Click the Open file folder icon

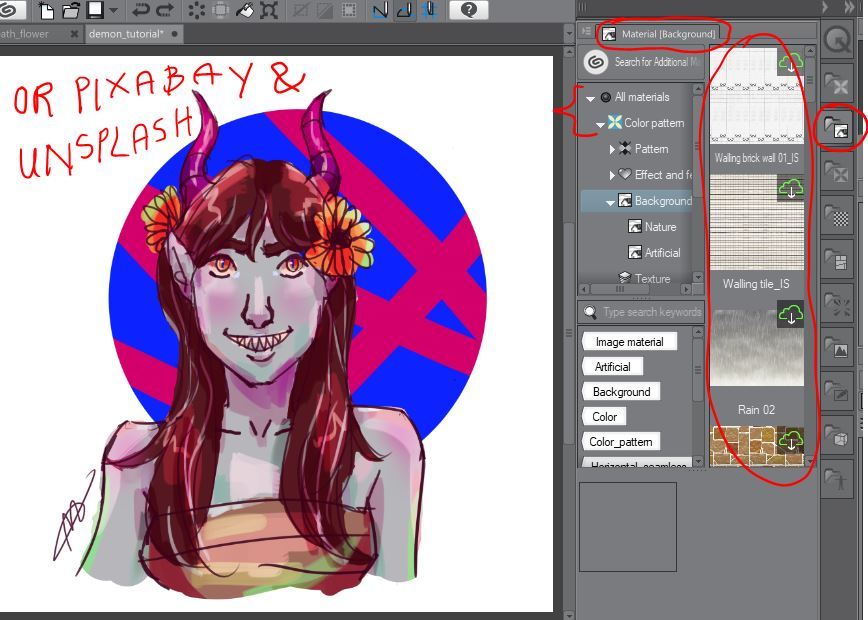click(71, 11)
